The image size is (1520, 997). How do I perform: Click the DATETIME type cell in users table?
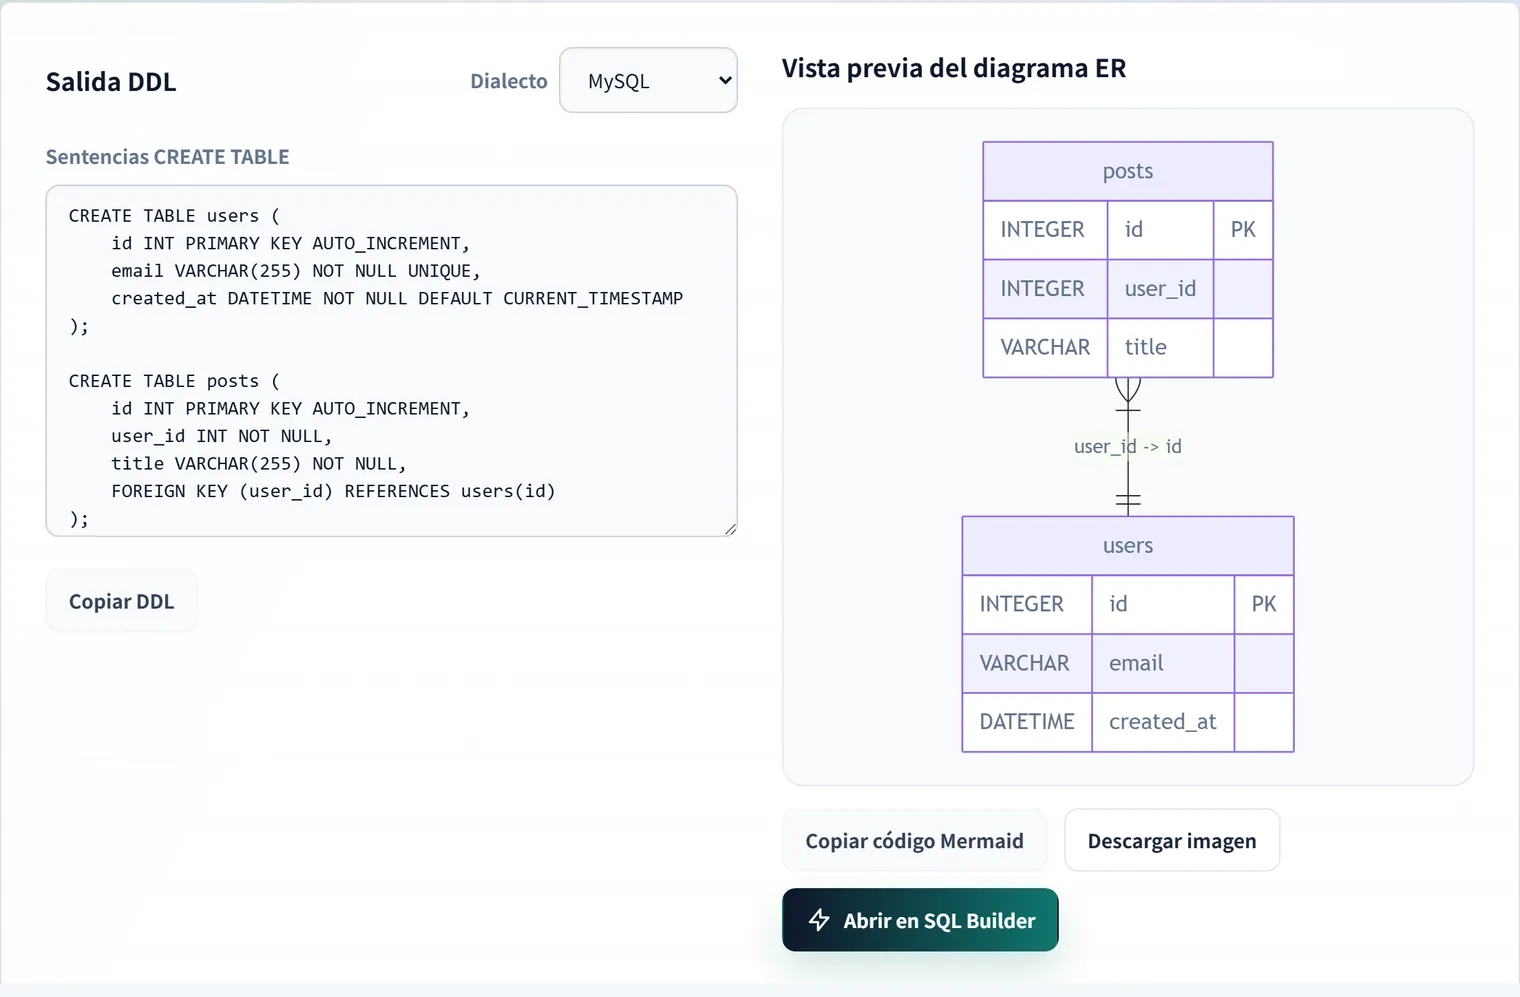pos(1027,722)
